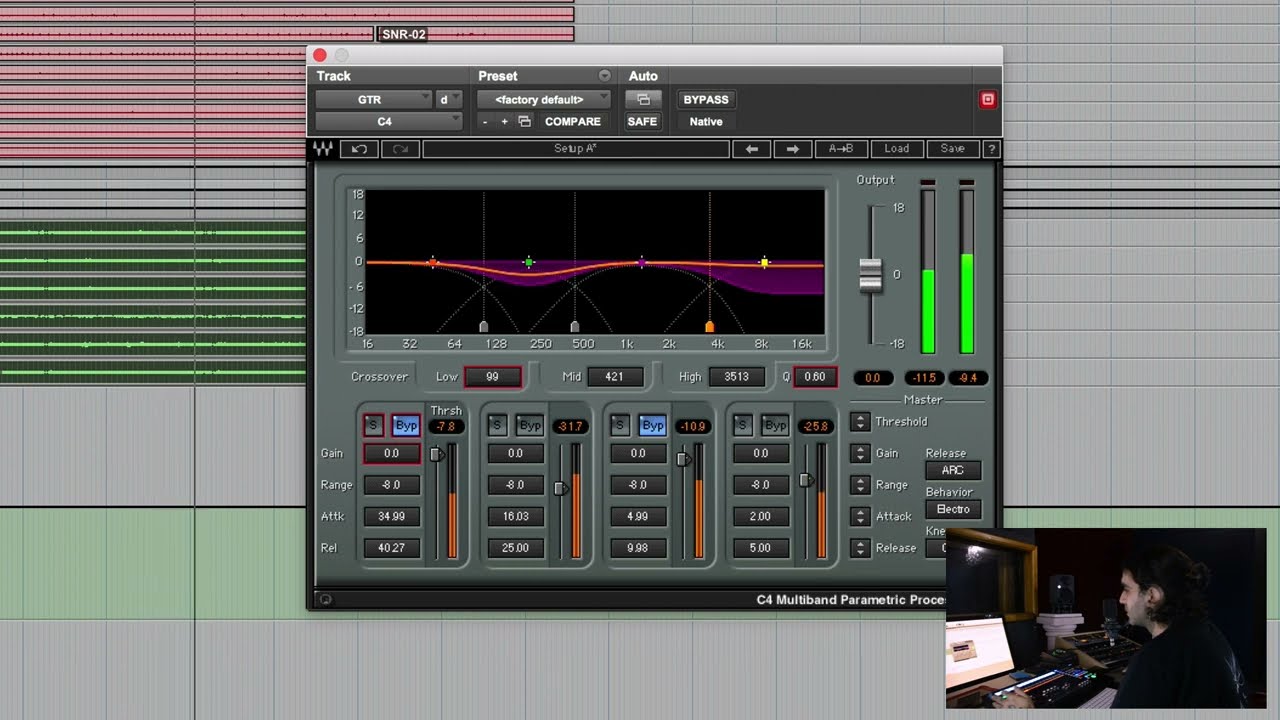The width and height of the screenshot is (1280, 720).
Task: Bypass the fourth band
Action: tap(776, 425)
